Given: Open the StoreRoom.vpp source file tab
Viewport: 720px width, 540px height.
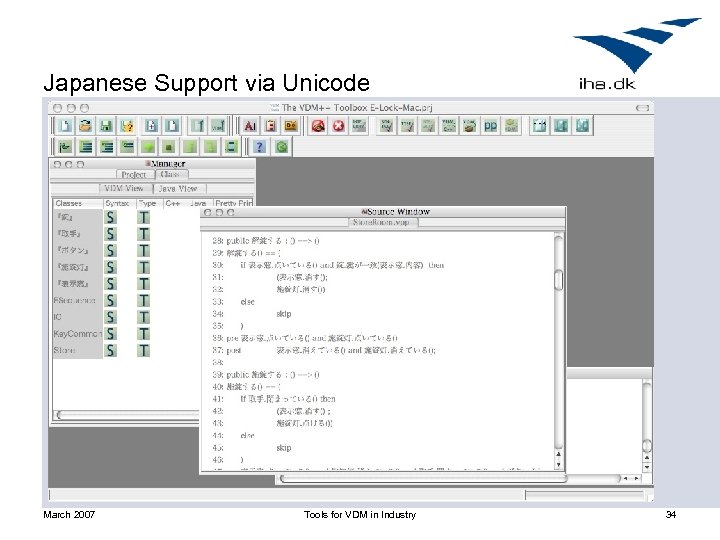Looking at the screenshot, I should [x=381, y=222].
